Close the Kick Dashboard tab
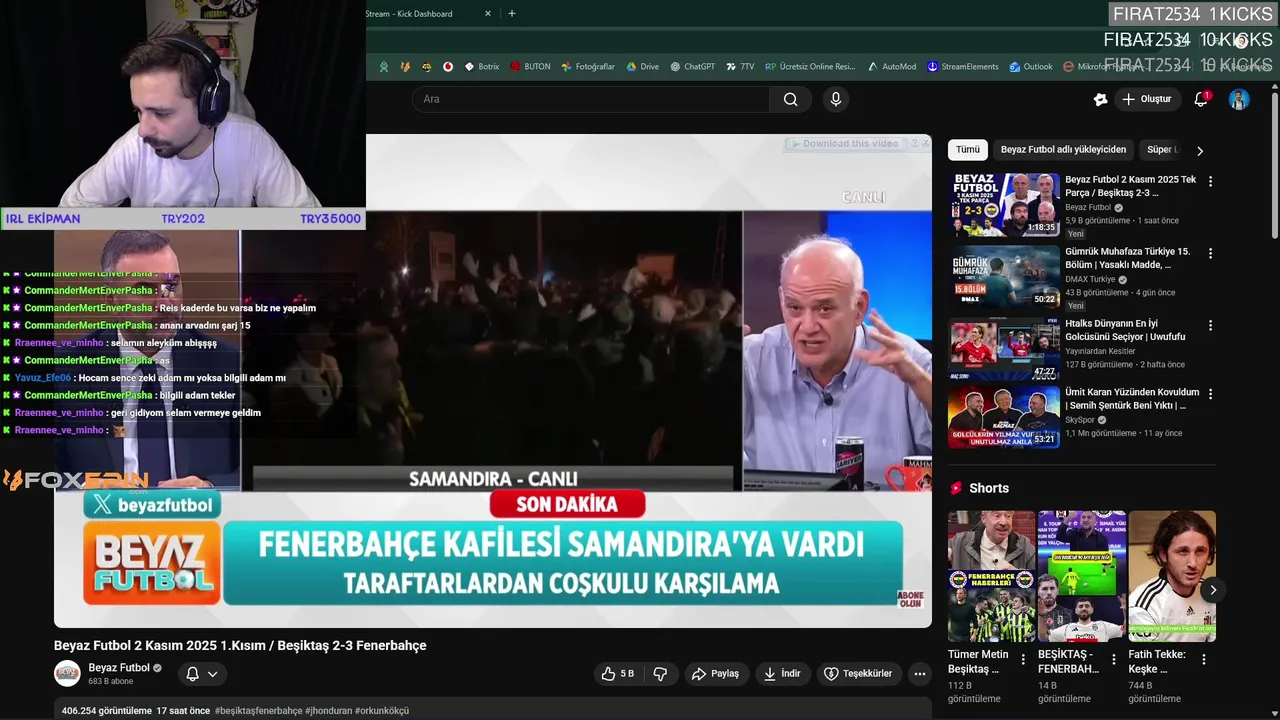The image size is (1280, 720). 488,14
